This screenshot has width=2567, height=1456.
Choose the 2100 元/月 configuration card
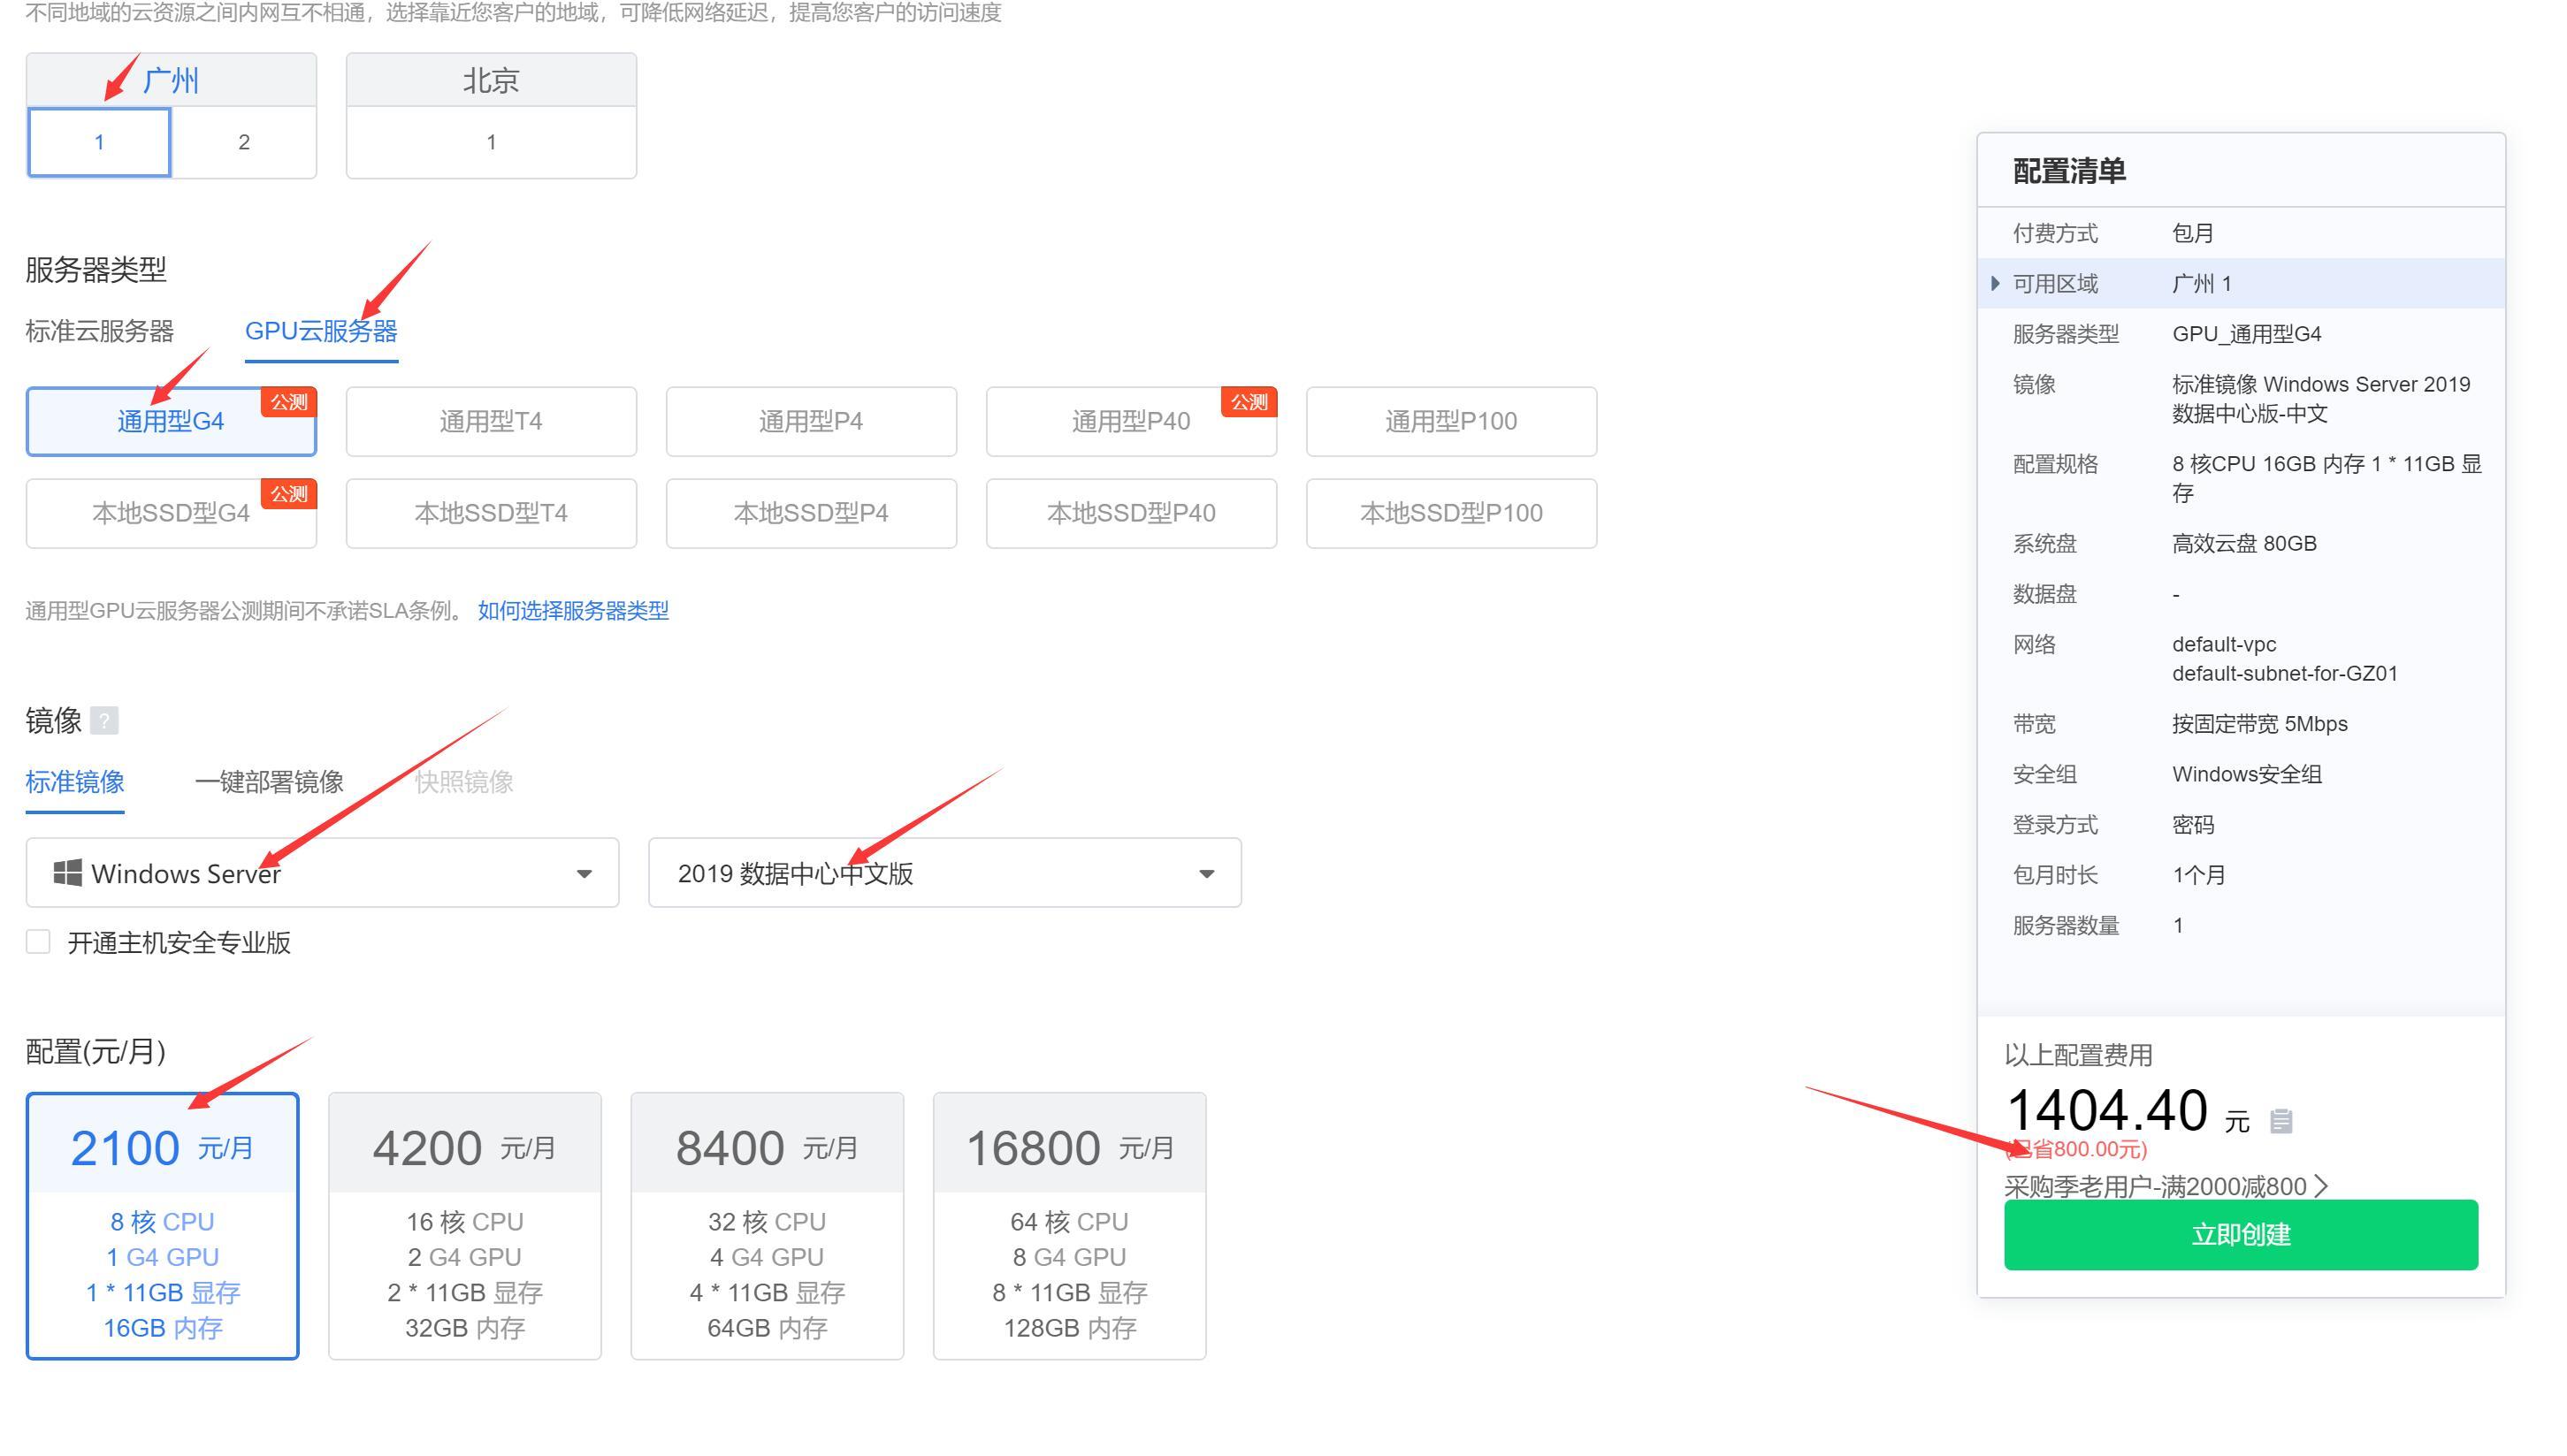[x=162, y=1226]
